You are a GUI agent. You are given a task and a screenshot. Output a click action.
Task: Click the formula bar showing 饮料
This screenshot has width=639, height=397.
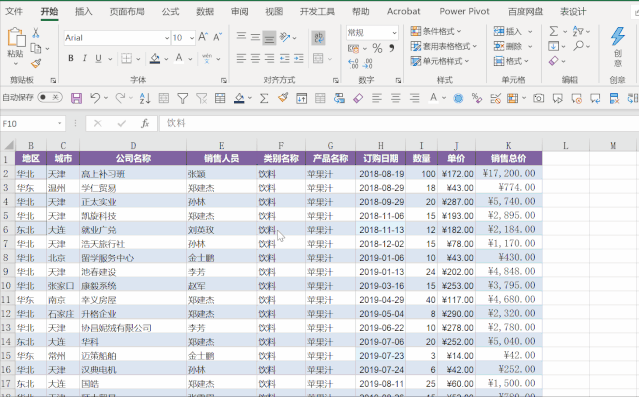click(399, 123)
